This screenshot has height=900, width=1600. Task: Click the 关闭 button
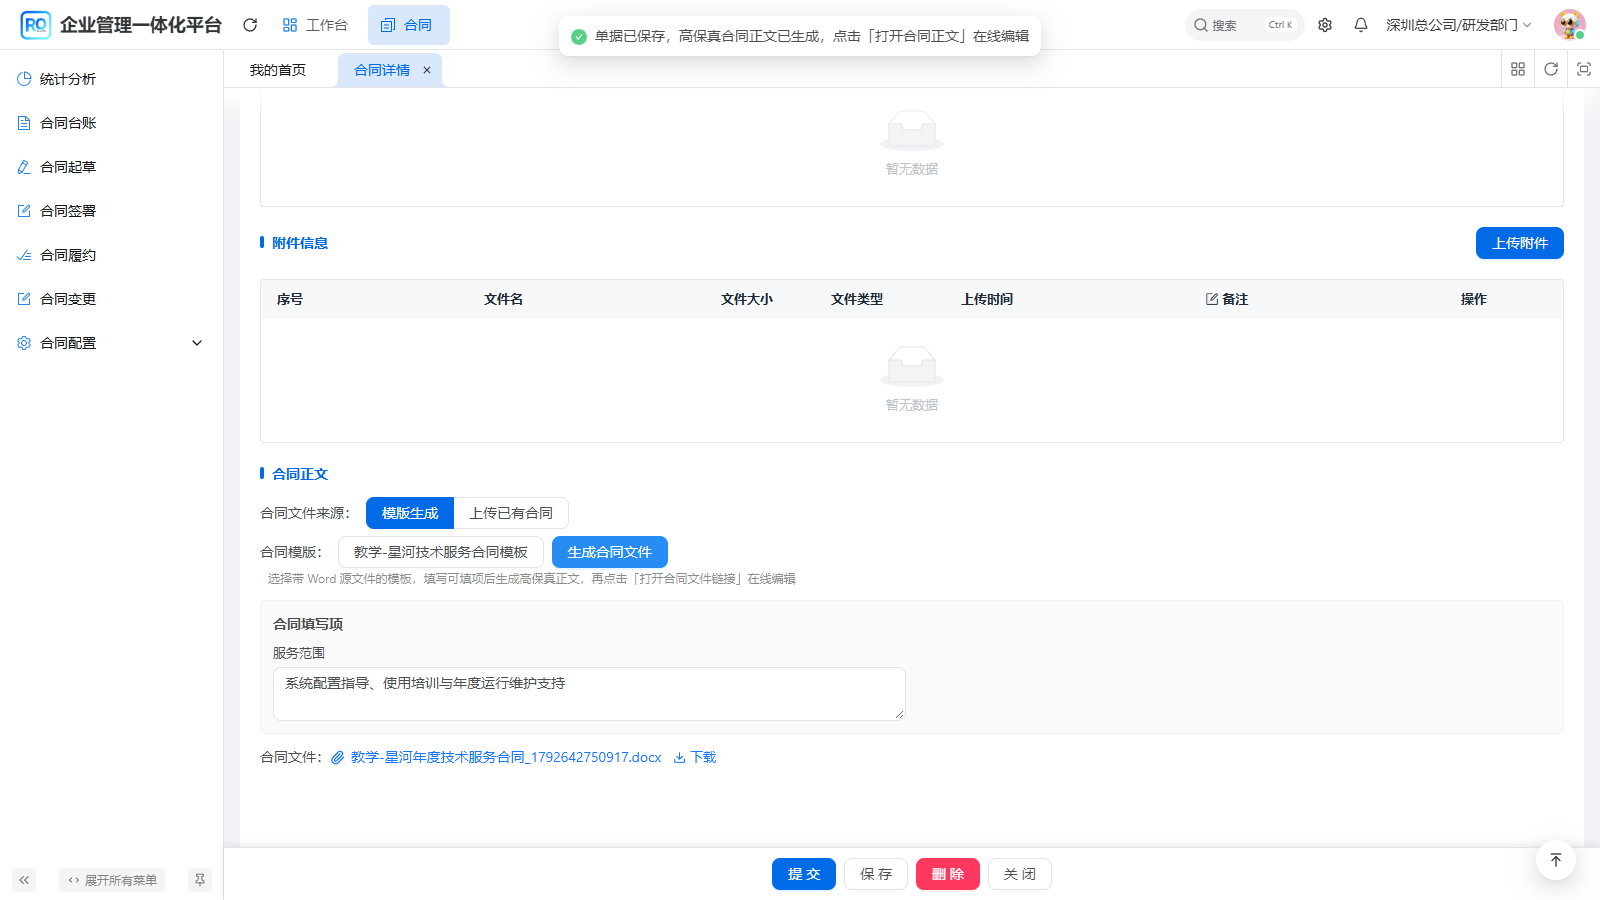coord(1020,874)
